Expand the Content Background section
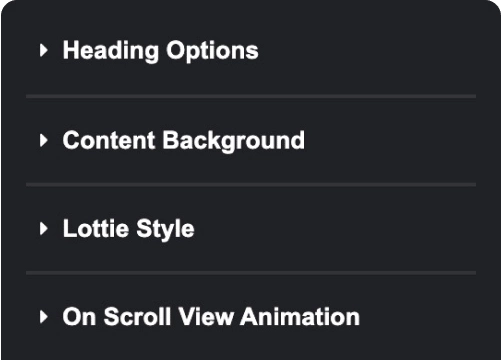Screen dimensions: 501x360 (251, 140)
